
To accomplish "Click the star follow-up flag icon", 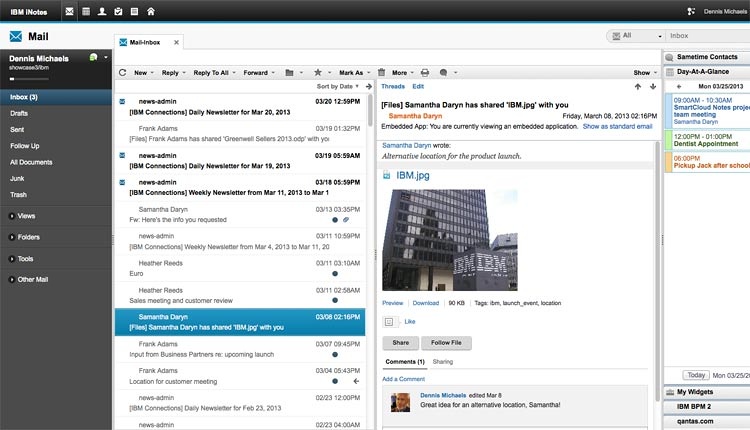I will click(318, 72).
